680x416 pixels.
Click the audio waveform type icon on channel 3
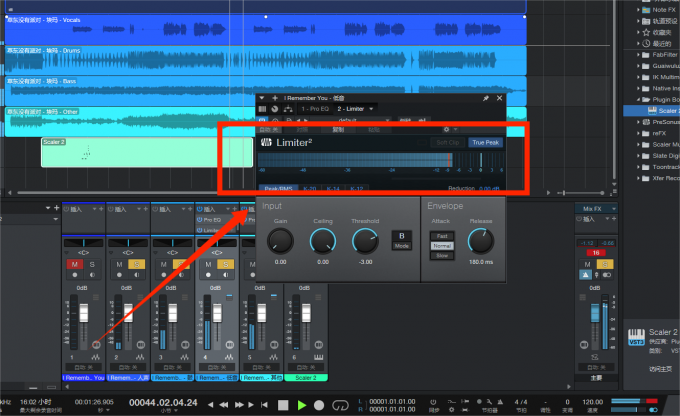(184, 357)
